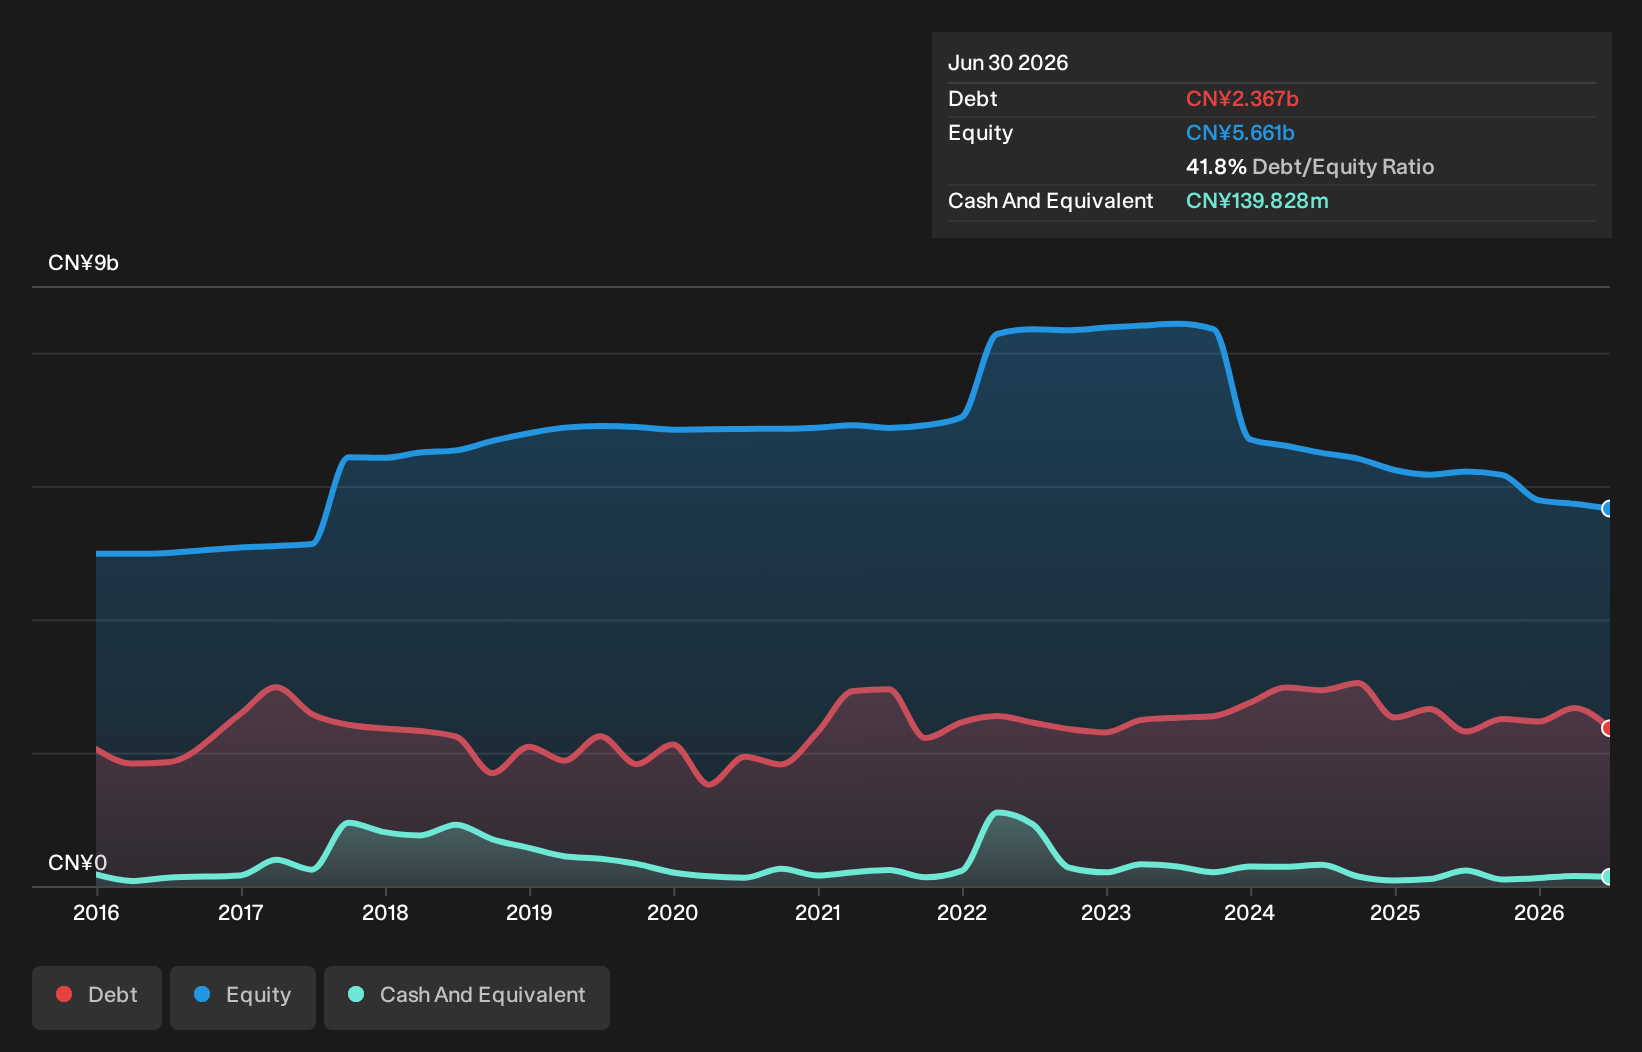Click the red Debt legend dot
Screen dimensions: 1642x1052
click(64, 994)
